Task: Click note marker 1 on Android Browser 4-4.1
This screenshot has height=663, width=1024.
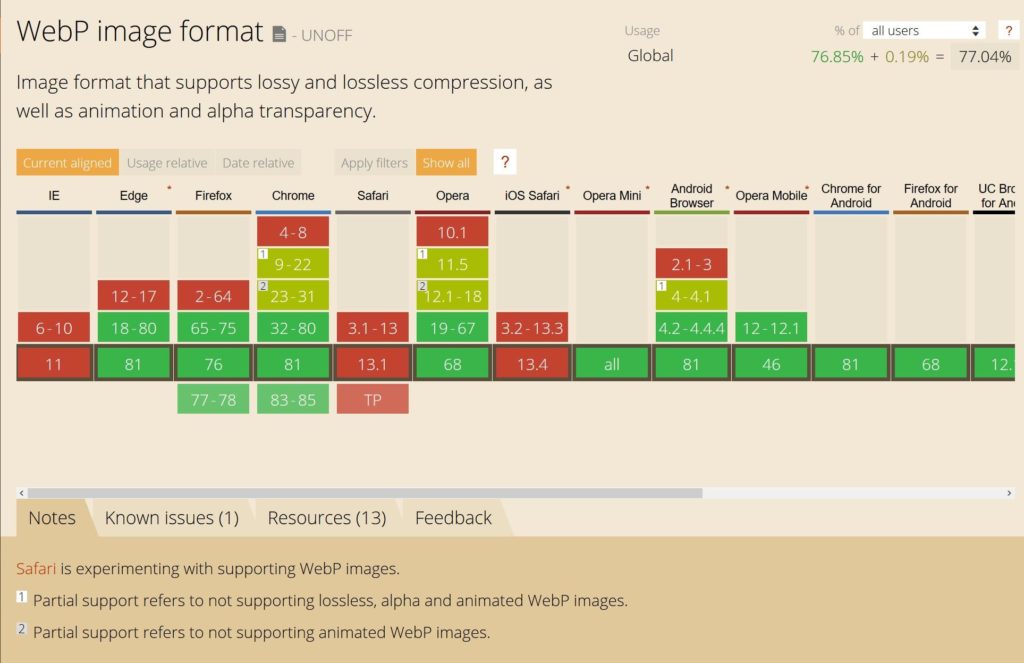Action: (661, 286)
